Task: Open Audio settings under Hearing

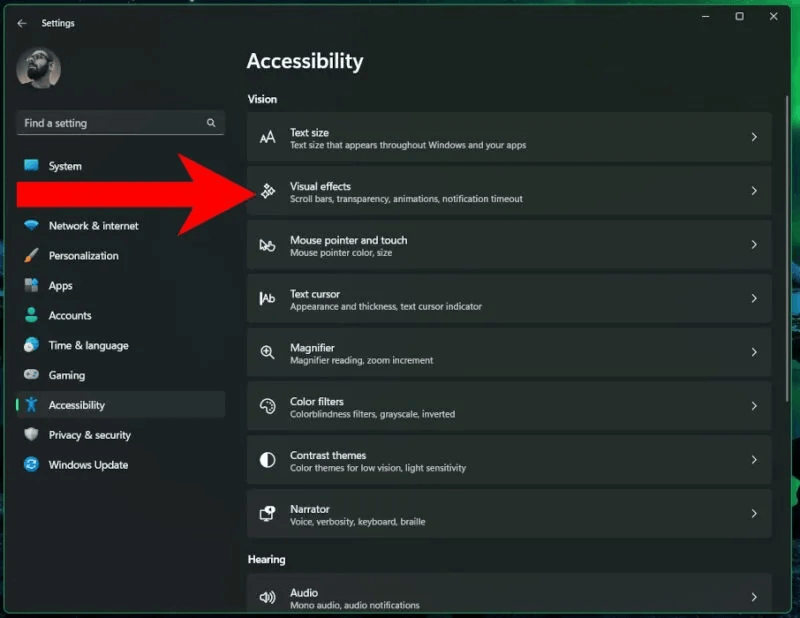Action: [509, 594]
